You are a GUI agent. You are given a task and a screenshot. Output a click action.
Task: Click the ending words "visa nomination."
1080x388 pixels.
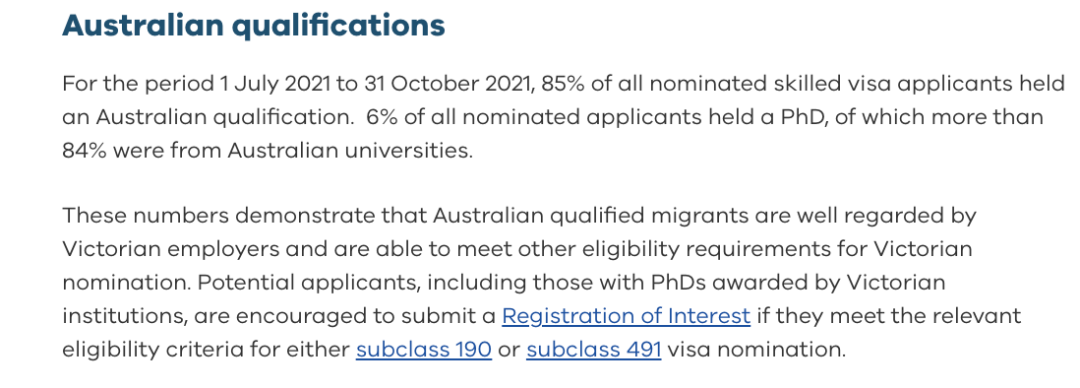756,349
